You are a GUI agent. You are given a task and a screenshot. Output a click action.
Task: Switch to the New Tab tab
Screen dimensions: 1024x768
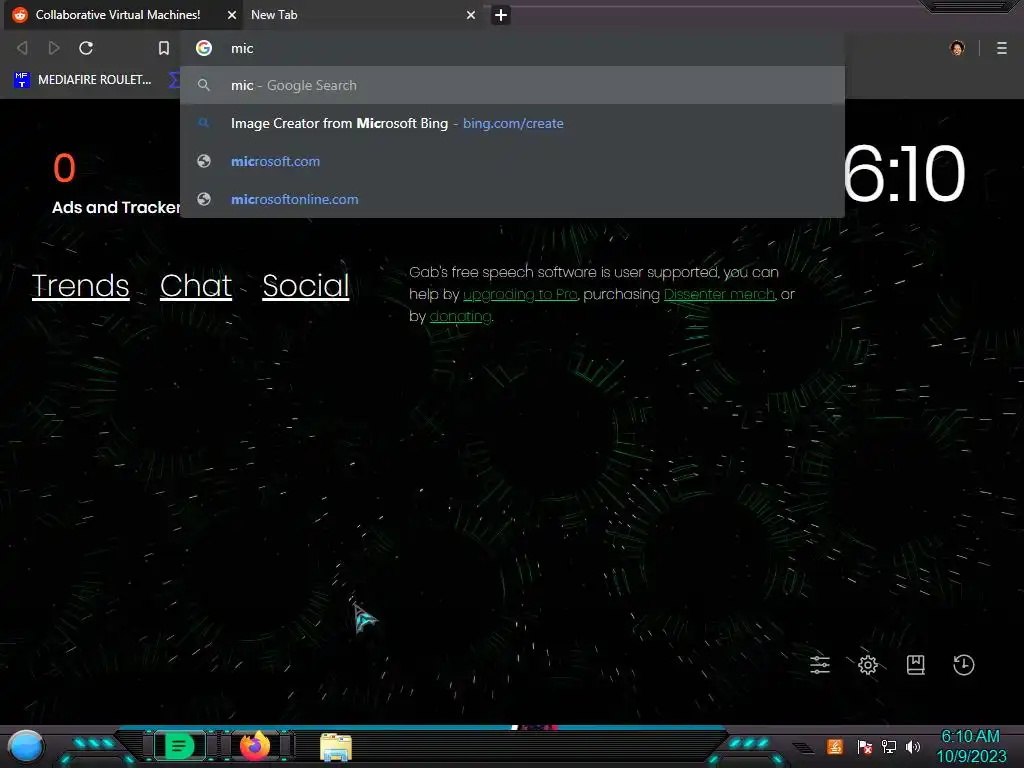click(364, 15)
